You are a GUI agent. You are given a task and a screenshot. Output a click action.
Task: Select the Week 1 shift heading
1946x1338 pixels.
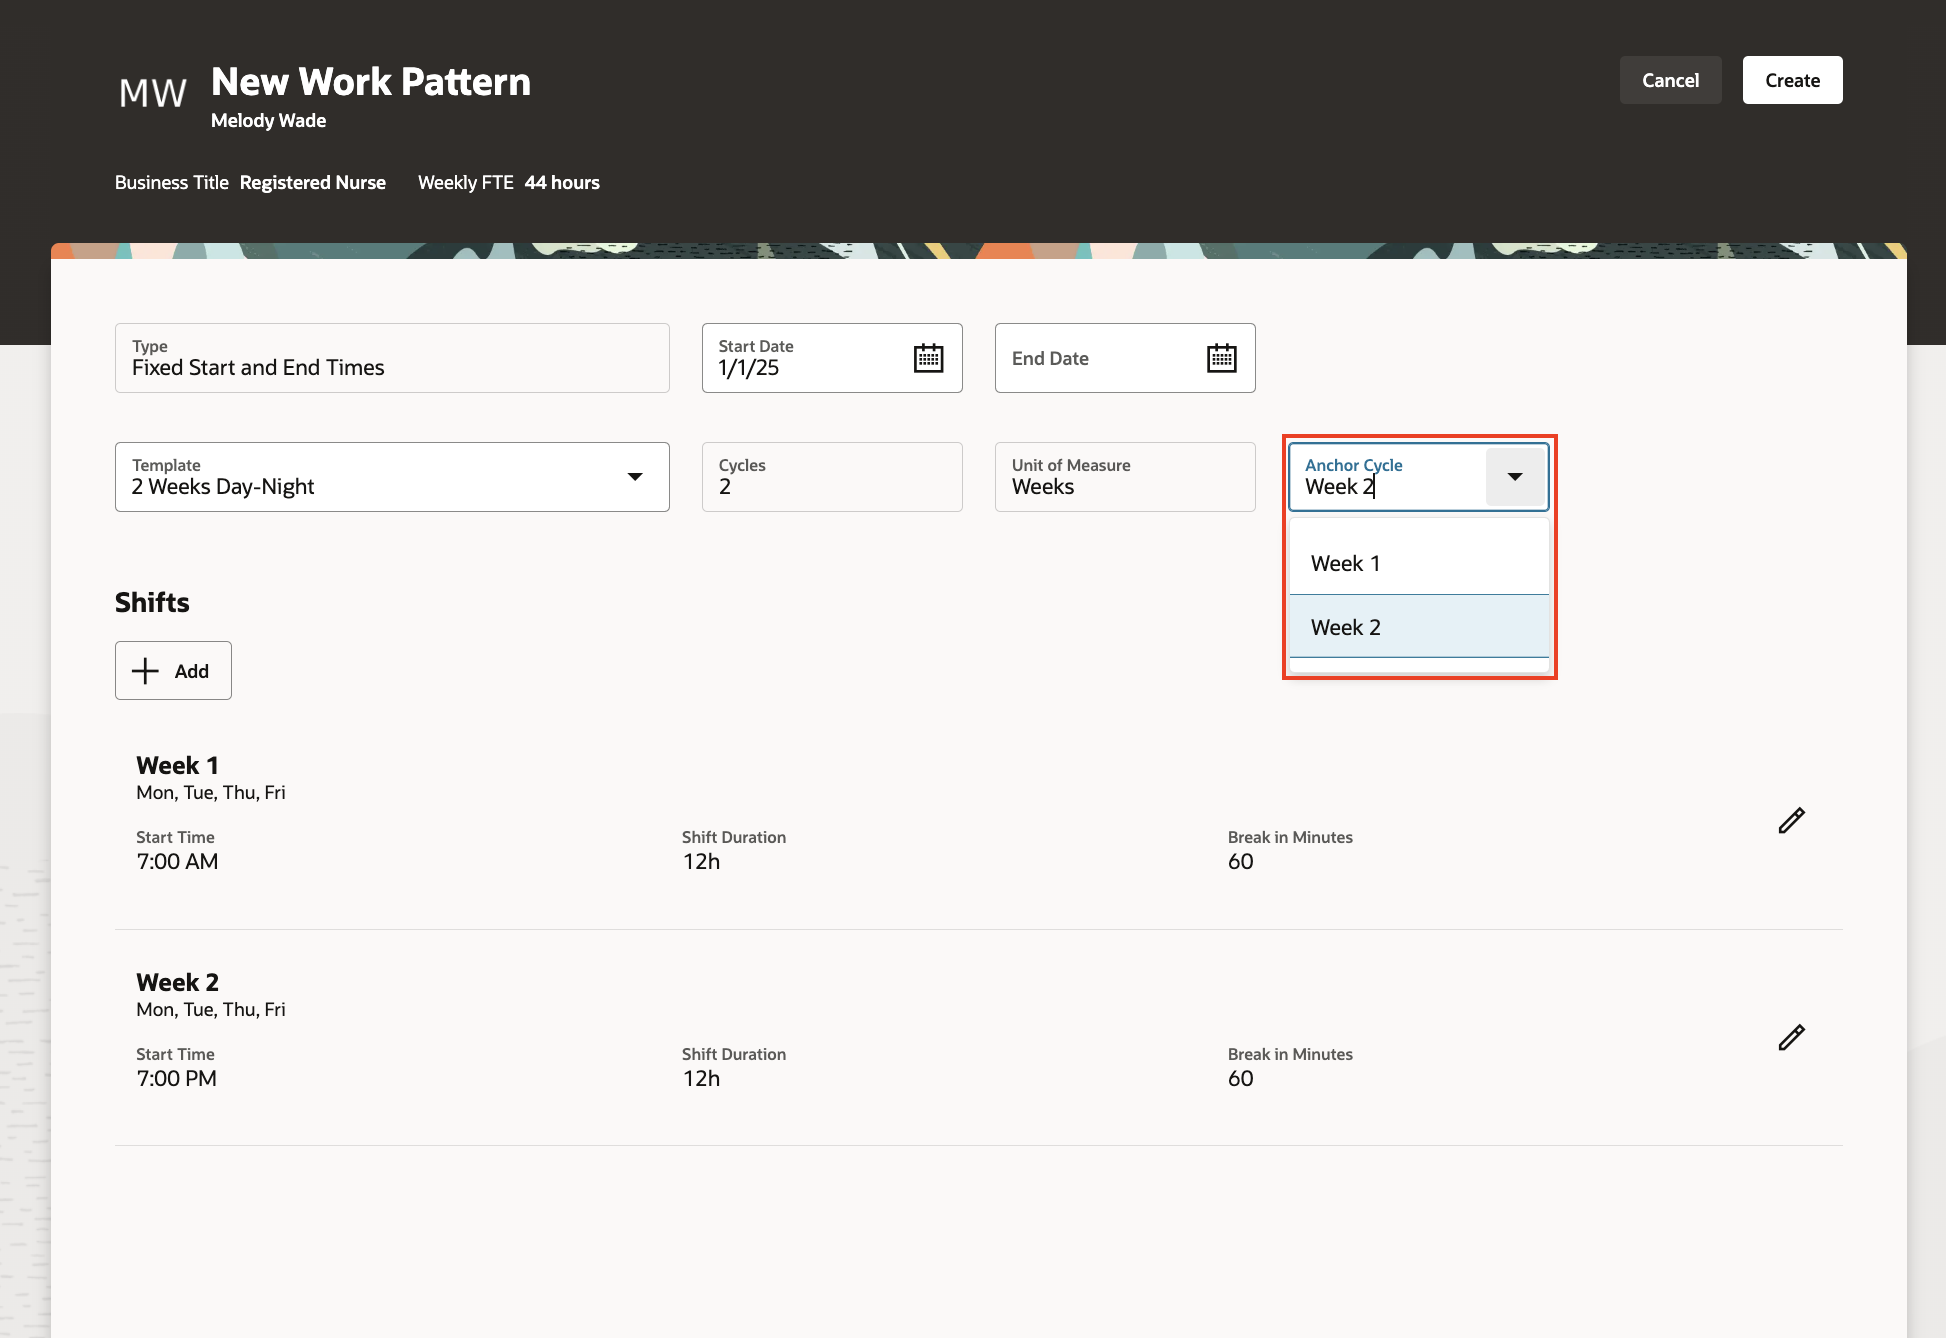click(x=177, y=766)
